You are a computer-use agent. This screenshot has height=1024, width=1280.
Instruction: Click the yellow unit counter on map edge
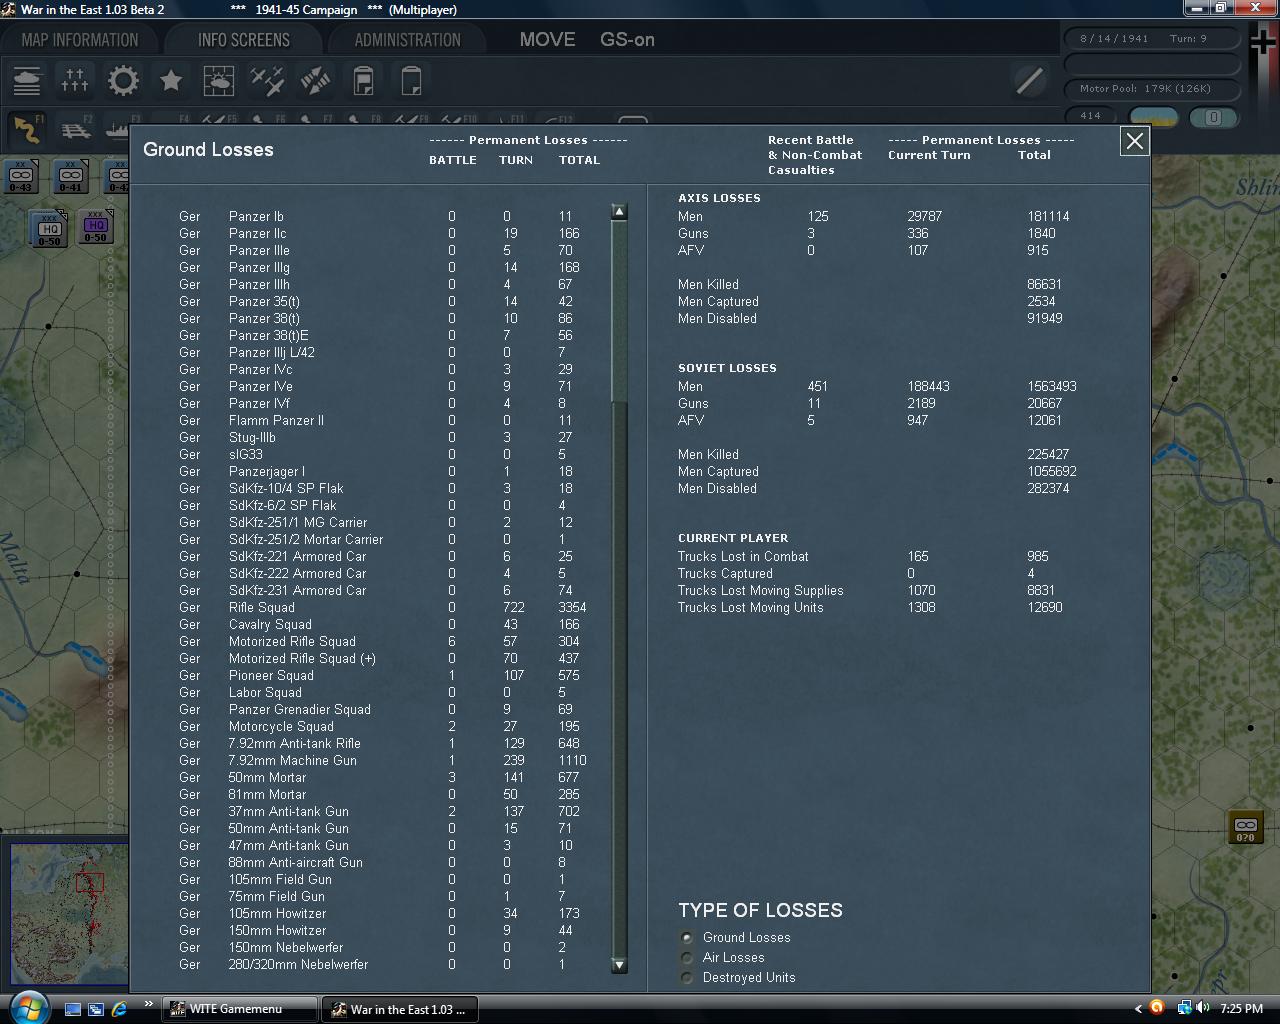[x=1245, y=827]
